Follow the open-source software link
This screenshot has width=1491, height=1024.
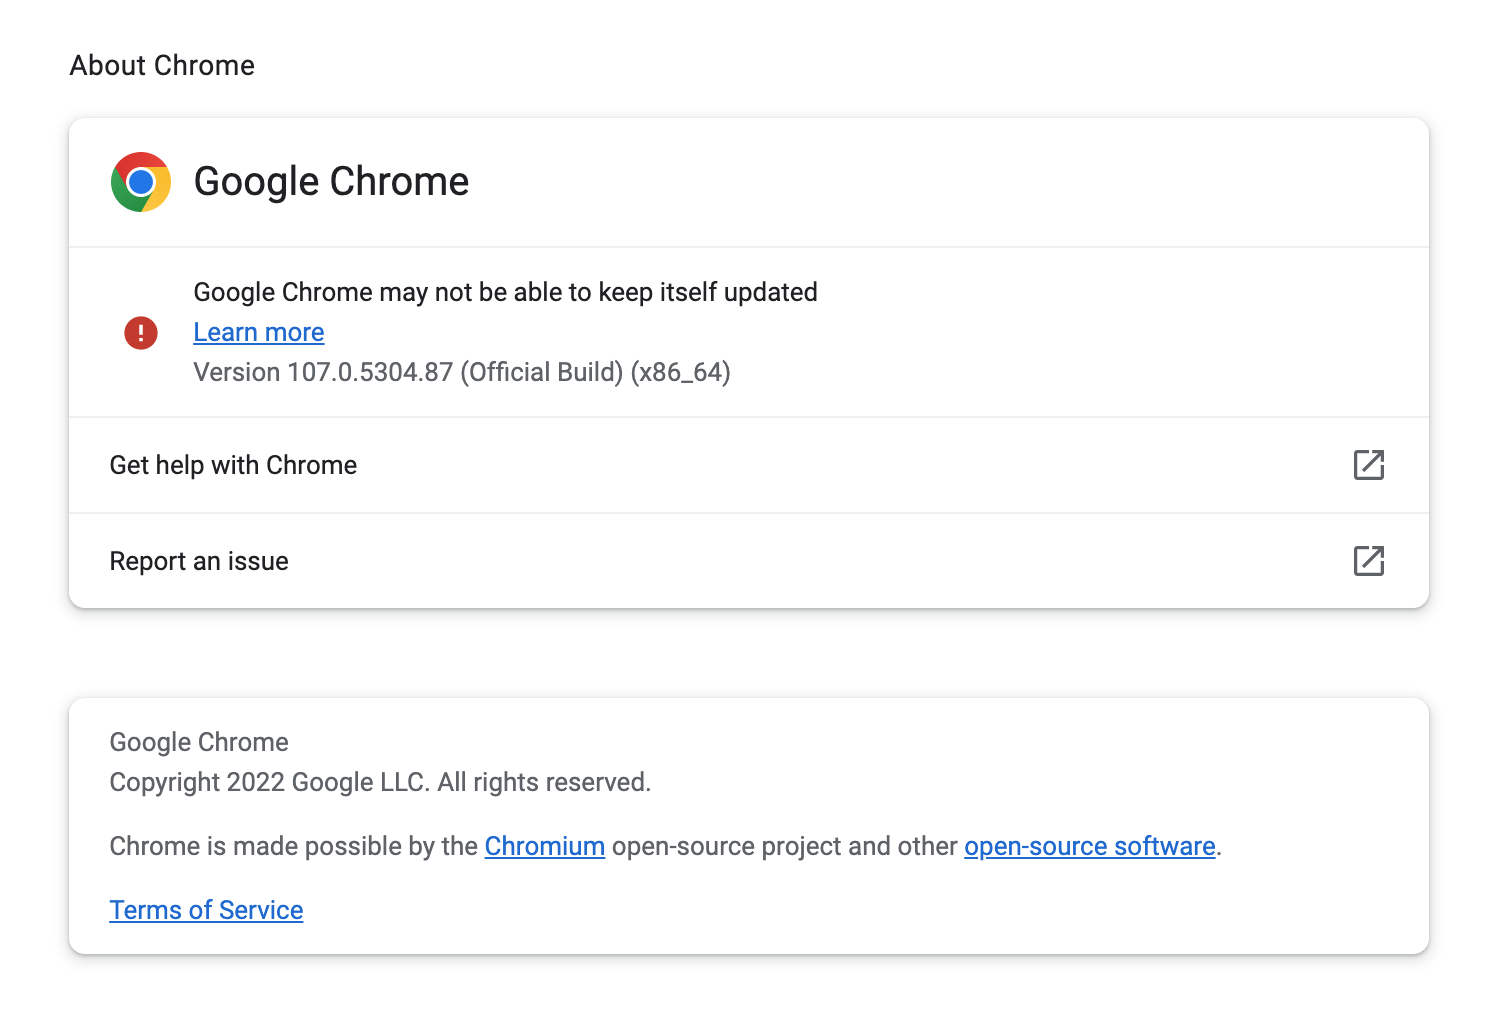[x=1089, y=846]
